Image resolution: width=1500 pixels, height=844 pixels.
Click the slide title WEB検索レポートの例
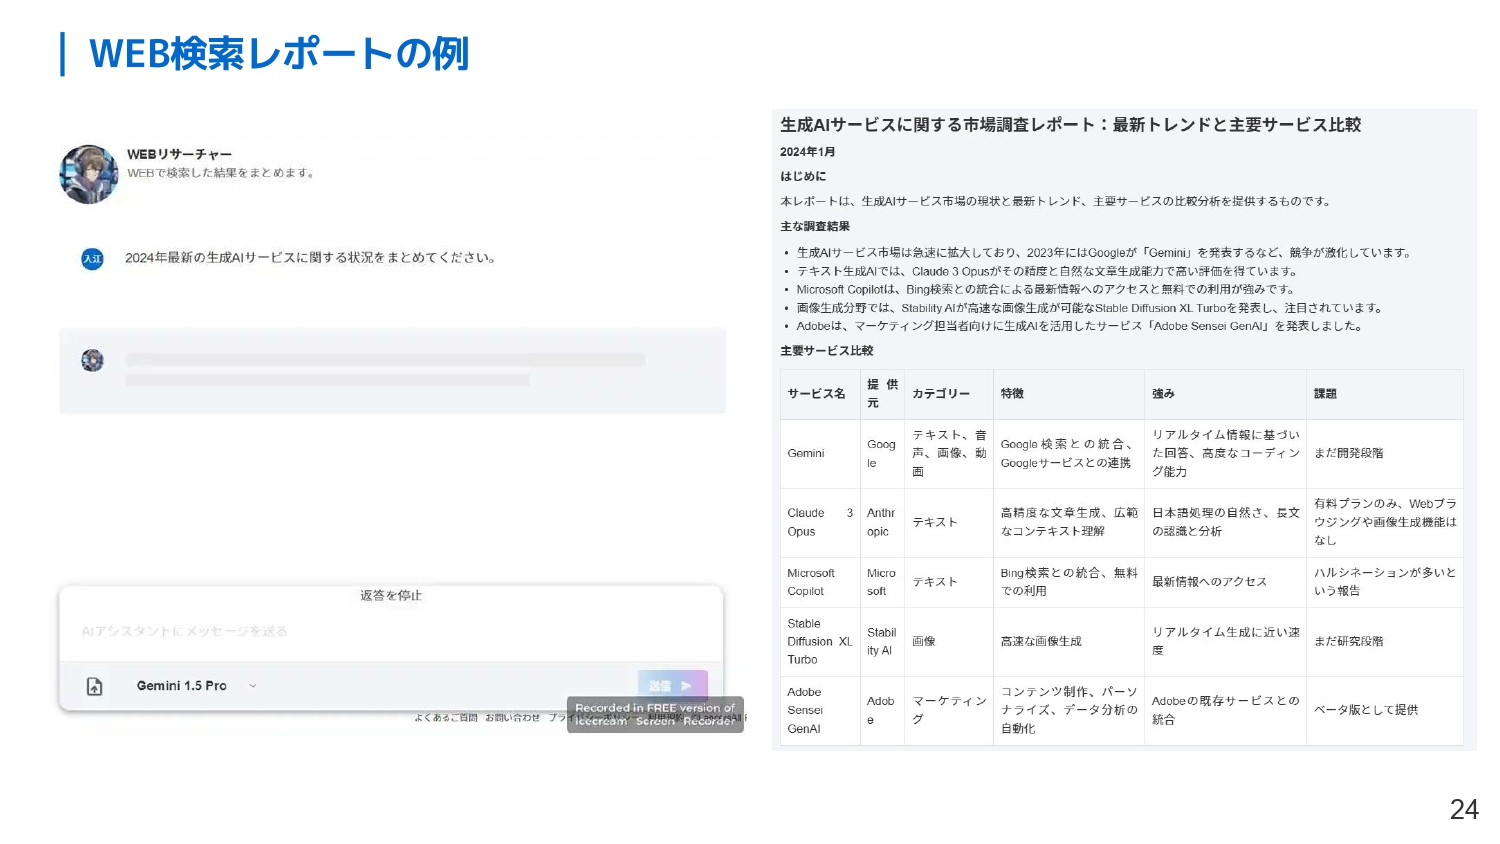(x=279, y=54)
